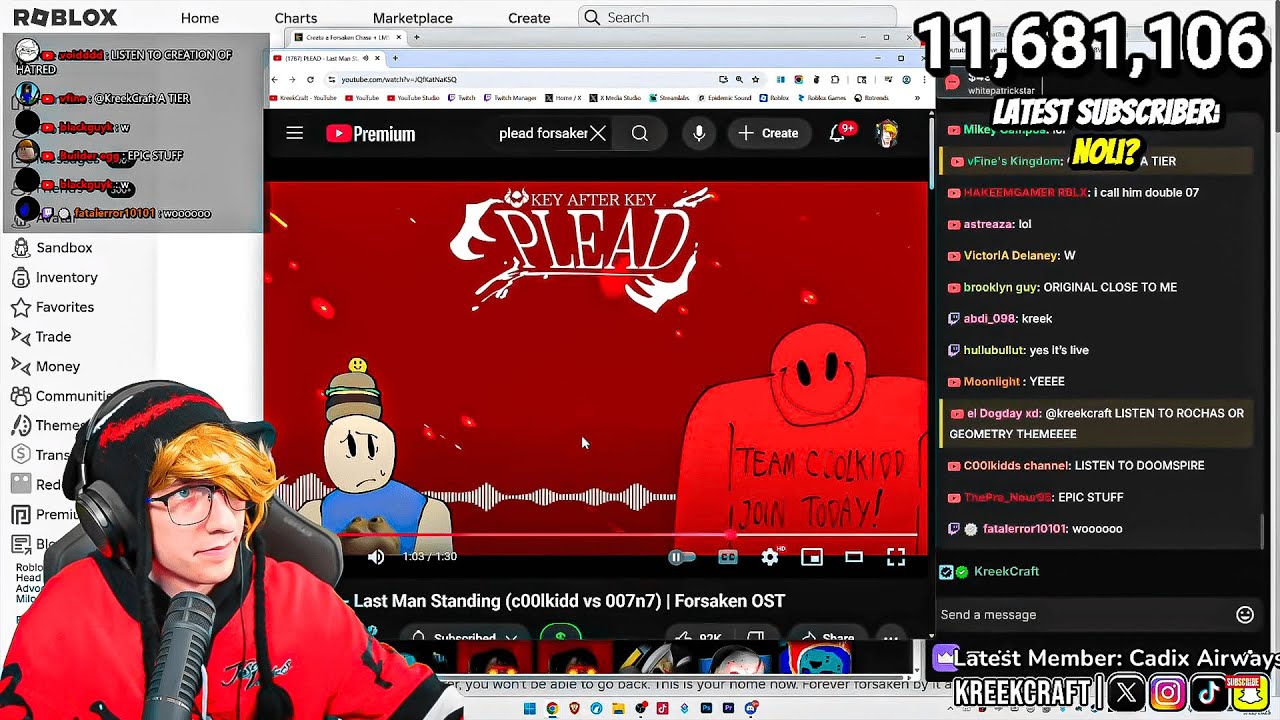Open the YouTube account avatar menu
This screenshot has width=1280, height=720.
tap(886, 133)
